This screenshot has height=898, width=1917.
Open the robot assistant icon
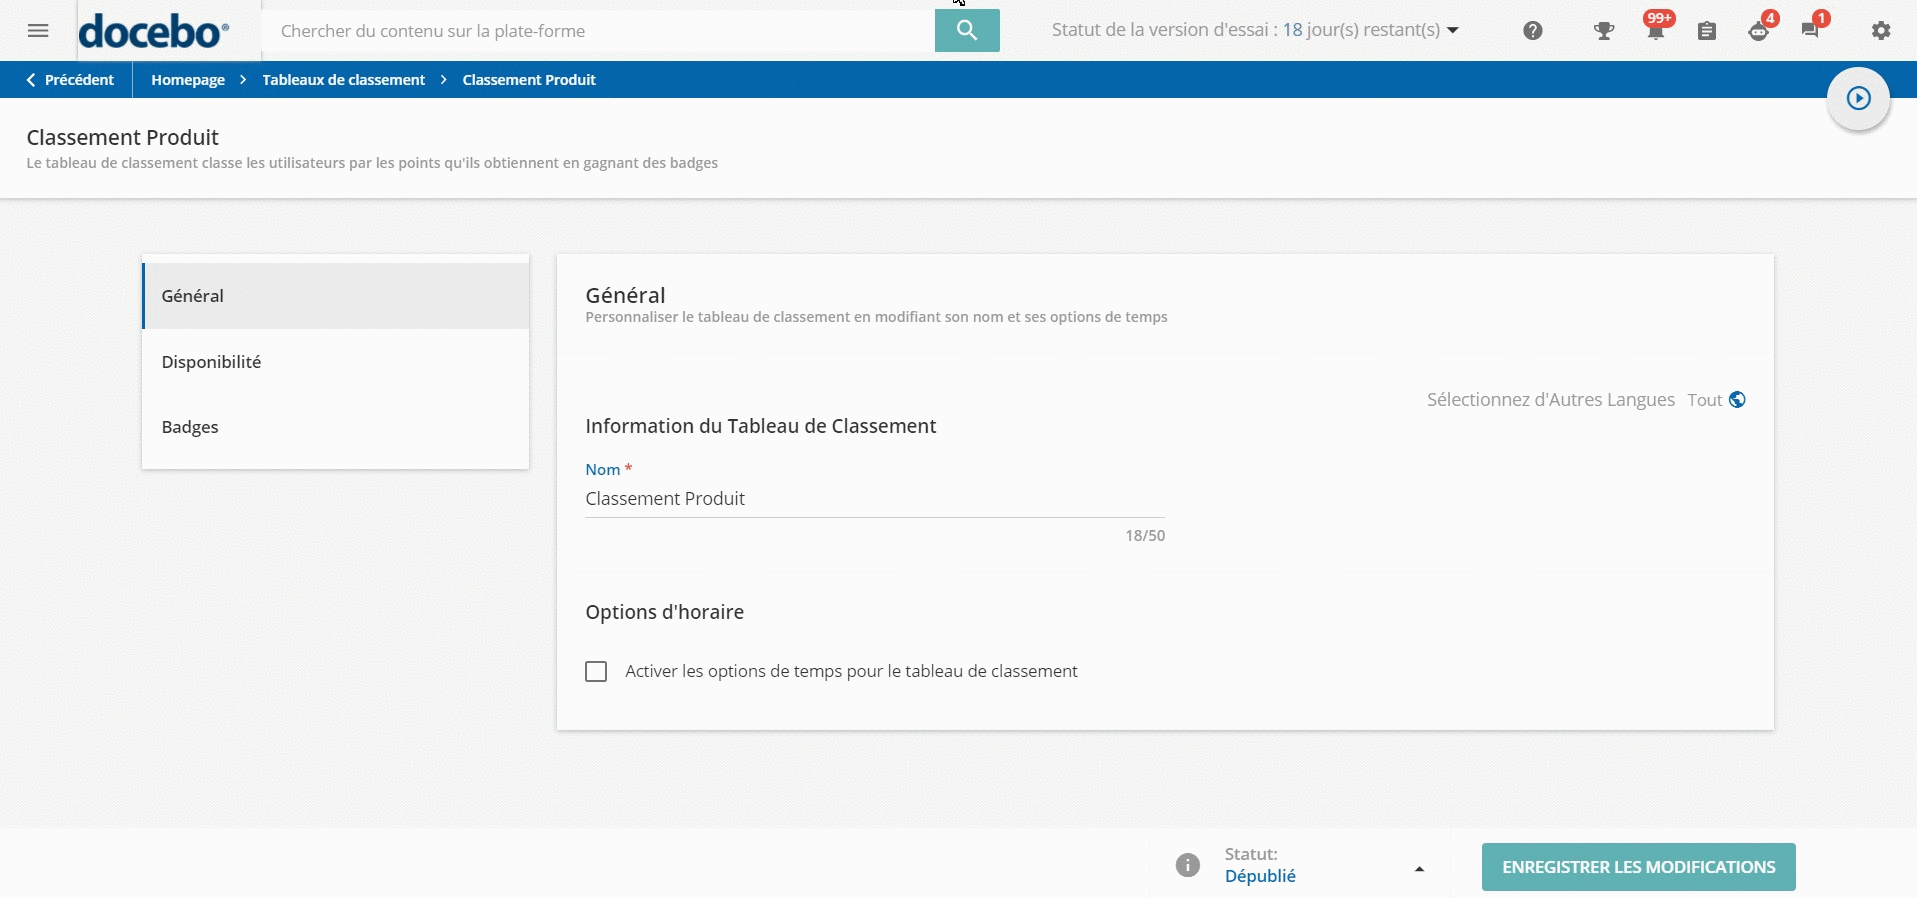point(1758,31)
